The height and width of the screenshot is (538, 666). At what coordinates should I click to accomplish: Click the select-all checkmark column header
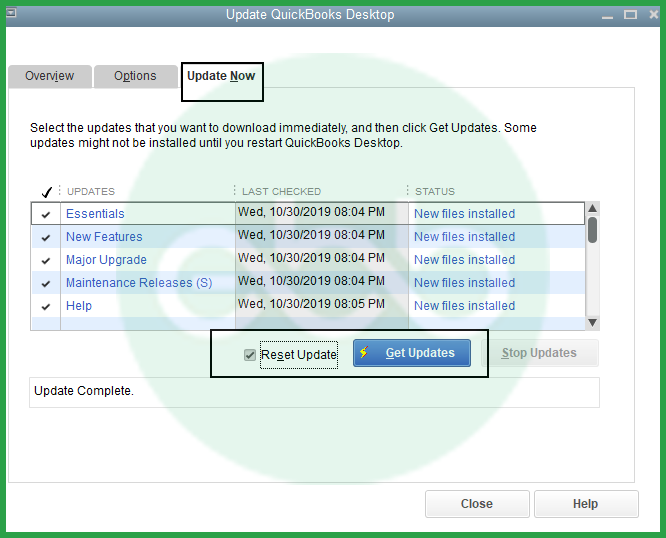(46, 192)
